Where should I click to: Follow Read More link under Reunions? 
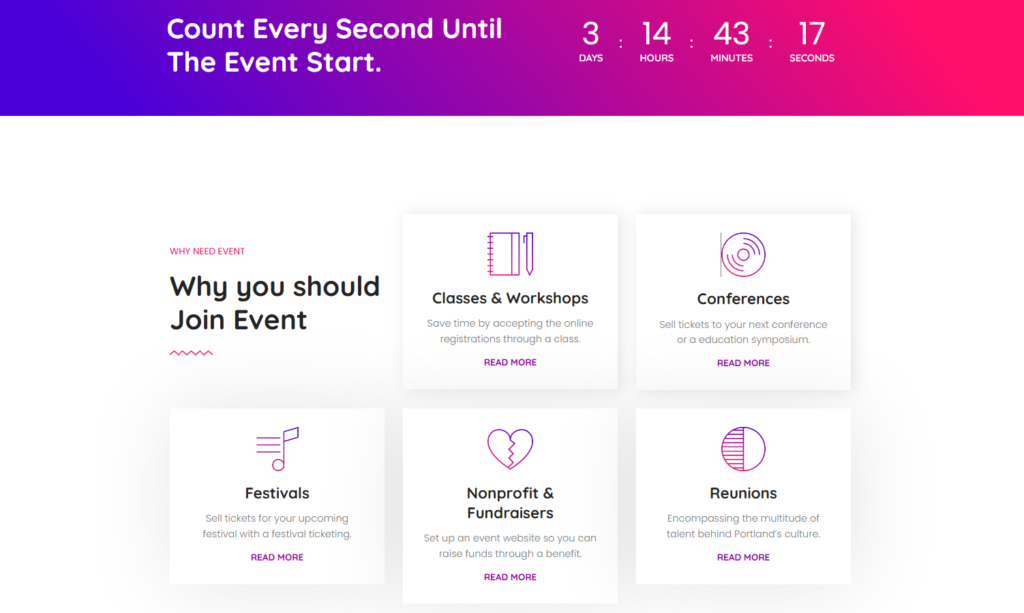click(743, 558)
